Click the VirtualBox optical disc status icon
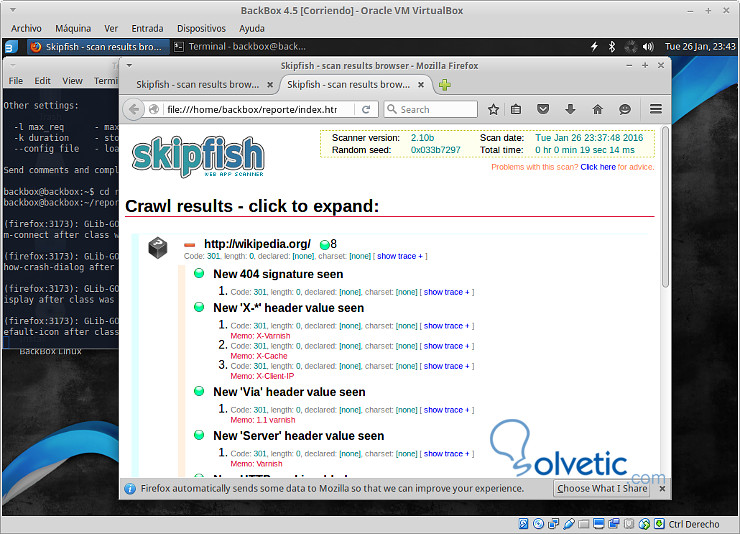 [538, 524]
